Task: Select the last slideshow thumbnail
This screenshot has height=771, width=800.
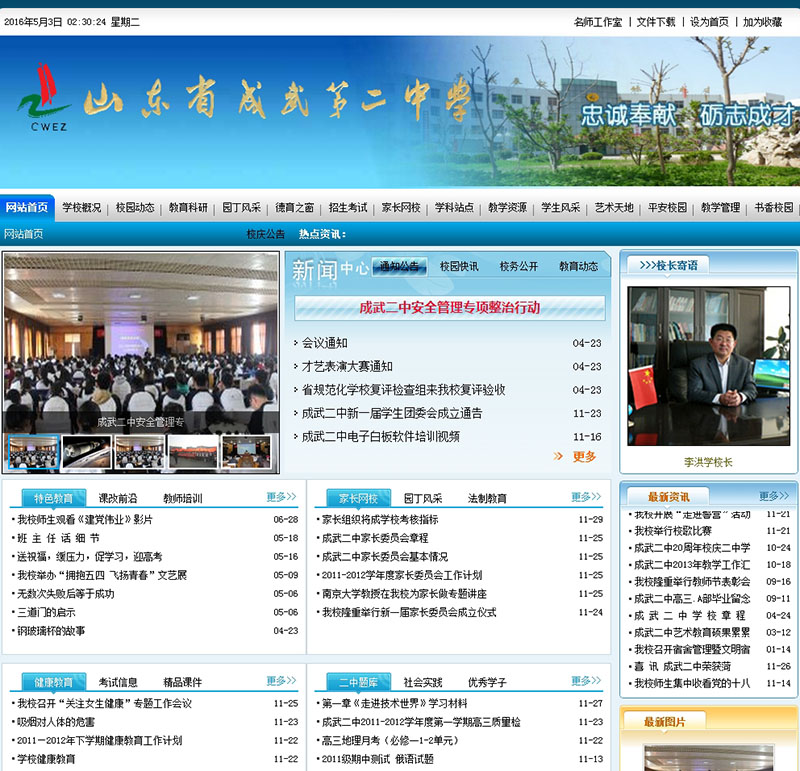Action: tap(246, 452)
